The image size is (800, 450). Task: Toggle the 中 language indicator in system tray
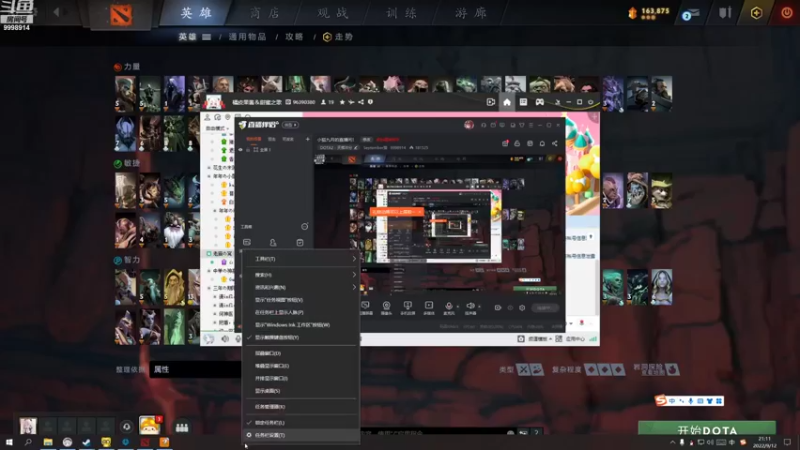coord(732,442)
